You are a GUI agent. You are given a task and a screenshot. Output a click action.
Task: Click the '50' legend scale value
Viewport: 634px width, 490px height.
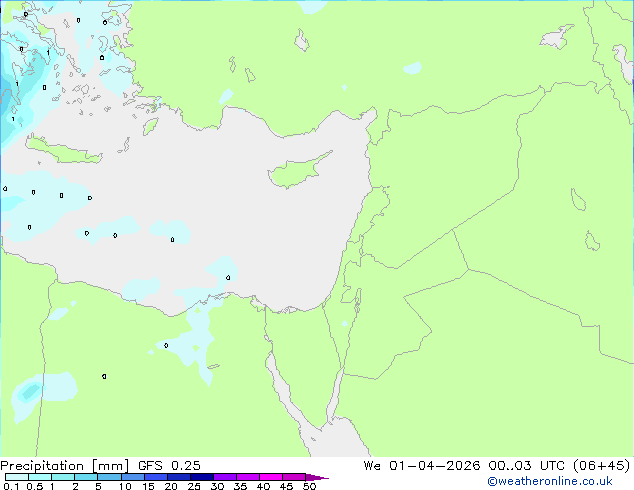coord(309,486)
